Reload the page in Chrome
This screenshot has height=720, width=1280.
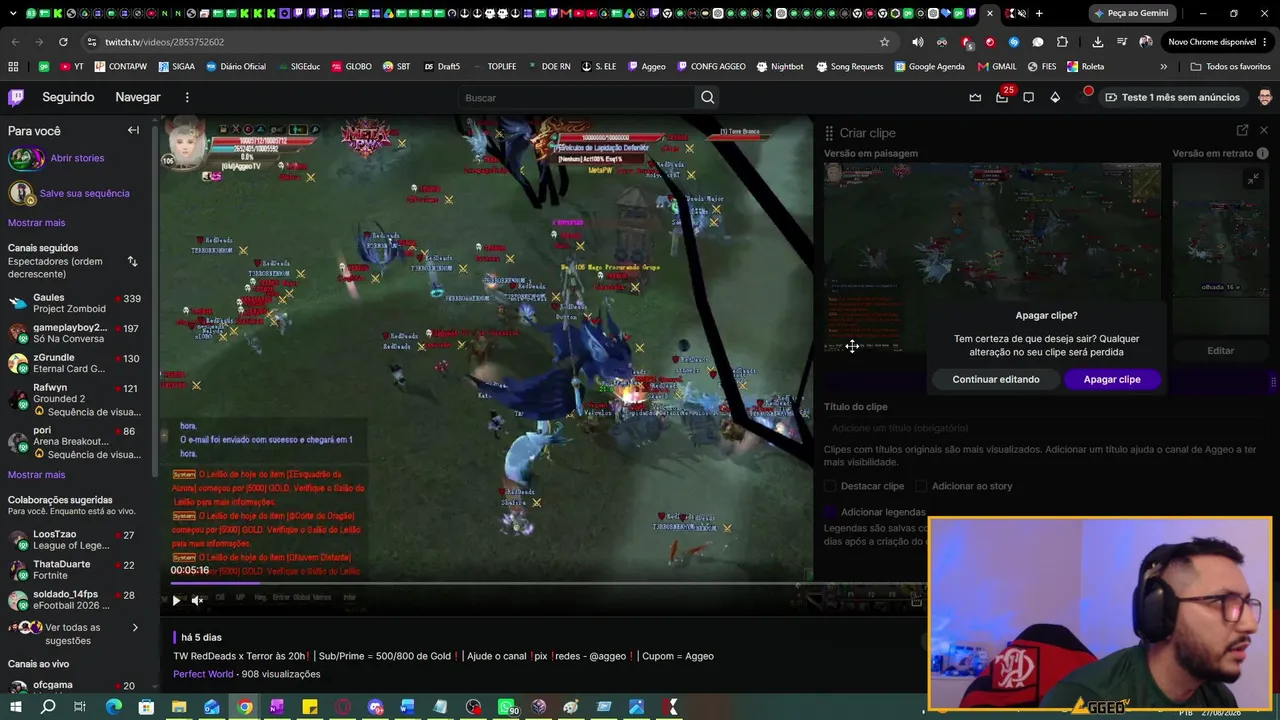tap(63, 42)
